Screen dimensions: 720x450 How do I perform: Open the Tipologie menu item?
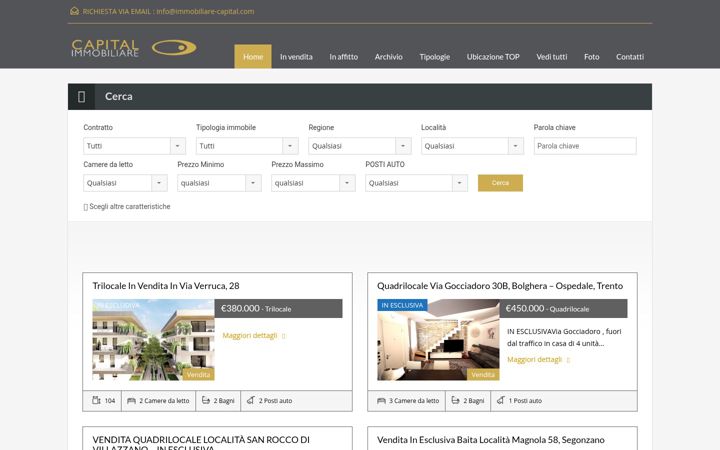(434, 56)
